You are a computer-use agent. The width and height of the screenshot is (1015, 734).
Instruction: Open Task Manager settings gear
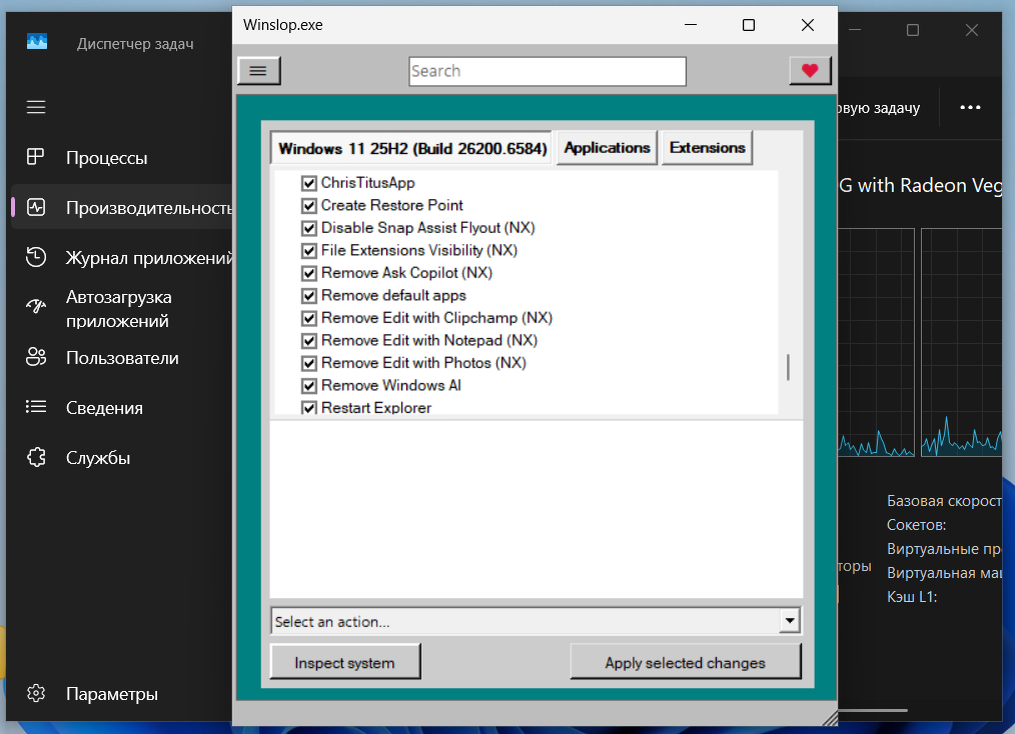(x=36, y=693)
